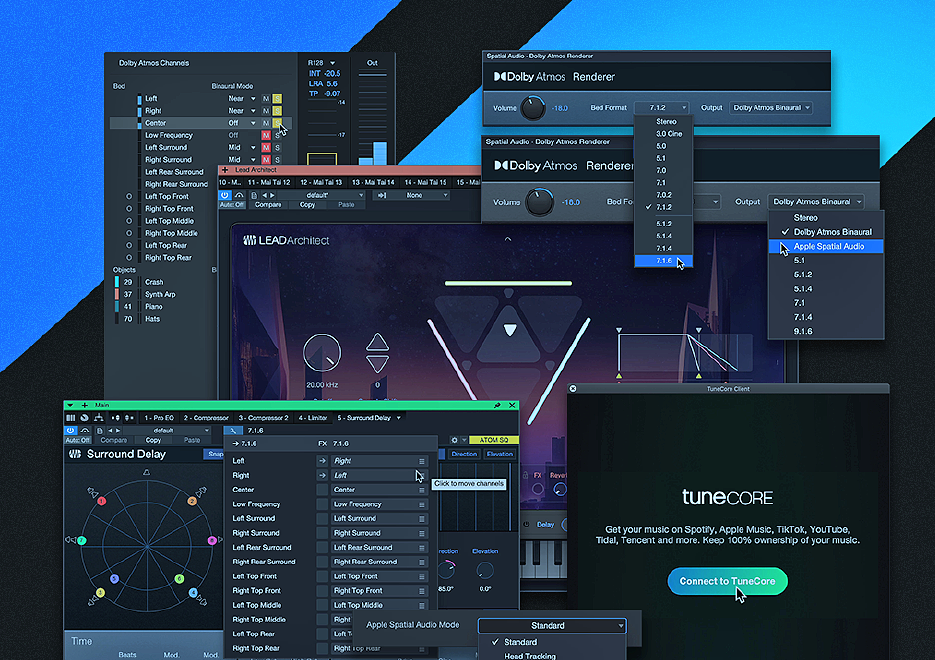Choose 7.0.2 in Bed Format menu

[664, 195]
